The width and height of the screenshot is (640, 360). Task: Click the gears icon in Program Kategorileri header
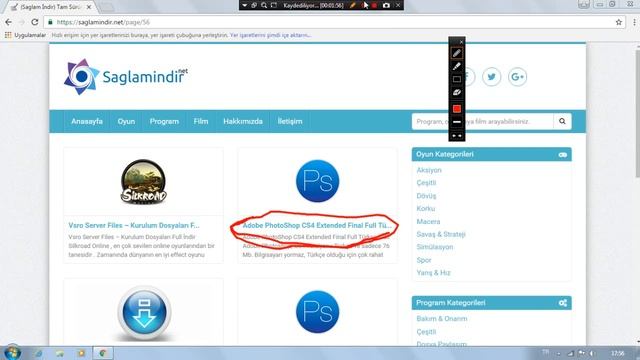563,303
